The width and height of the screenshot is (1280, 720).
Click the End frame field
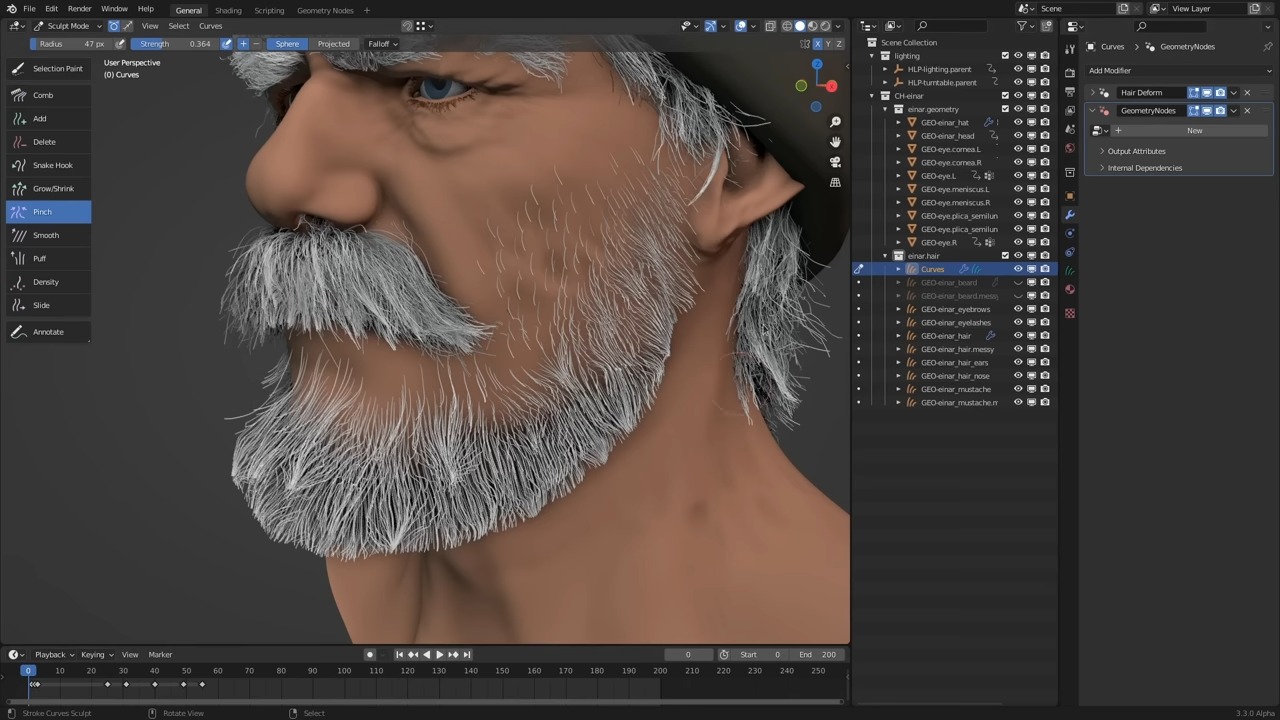[x=817, y=655]
